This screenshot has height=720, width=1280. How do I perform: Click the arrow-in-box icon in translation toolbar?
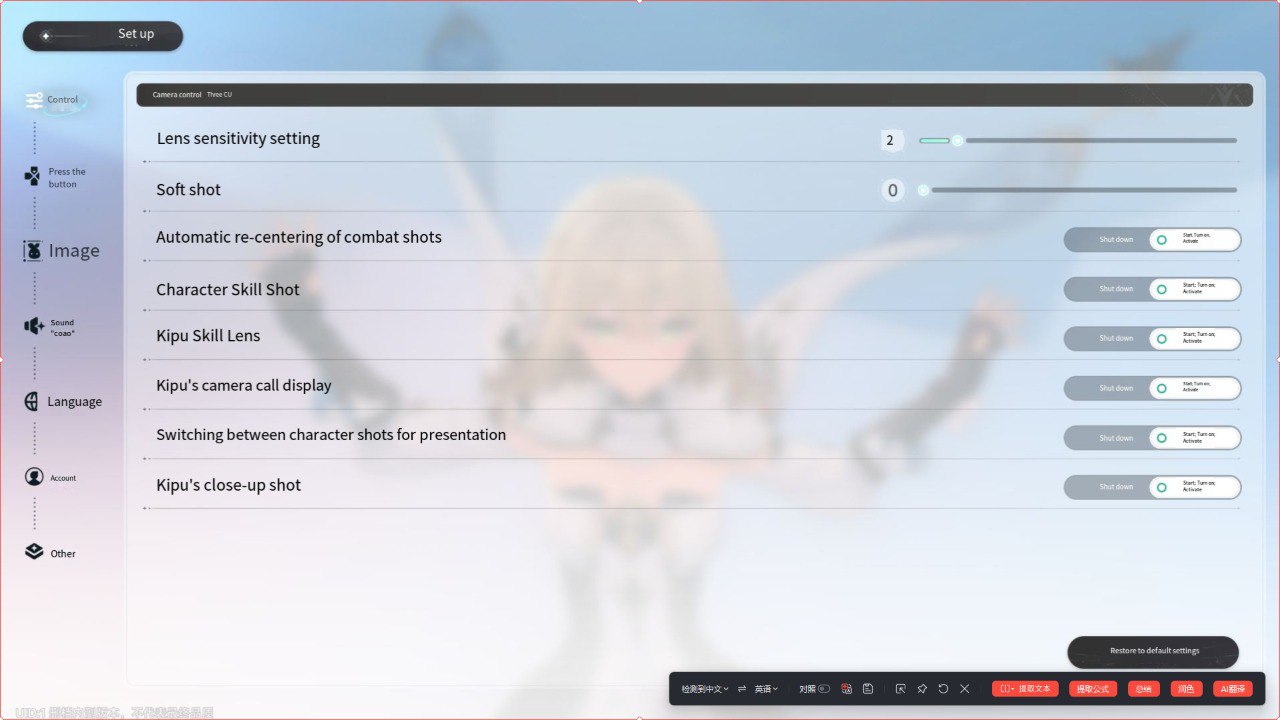coord(901,689)
